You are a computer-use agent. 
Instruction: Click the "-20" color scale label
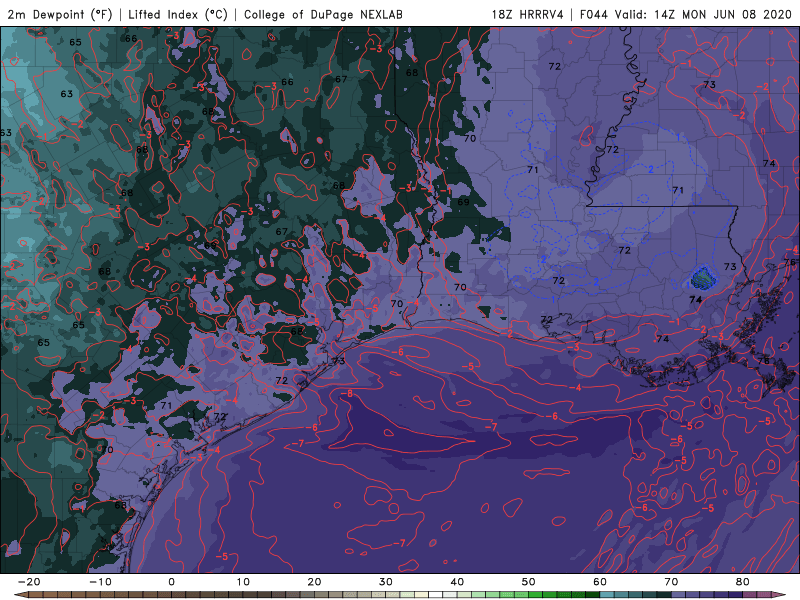pyautogui.click(x=29, y=582)
